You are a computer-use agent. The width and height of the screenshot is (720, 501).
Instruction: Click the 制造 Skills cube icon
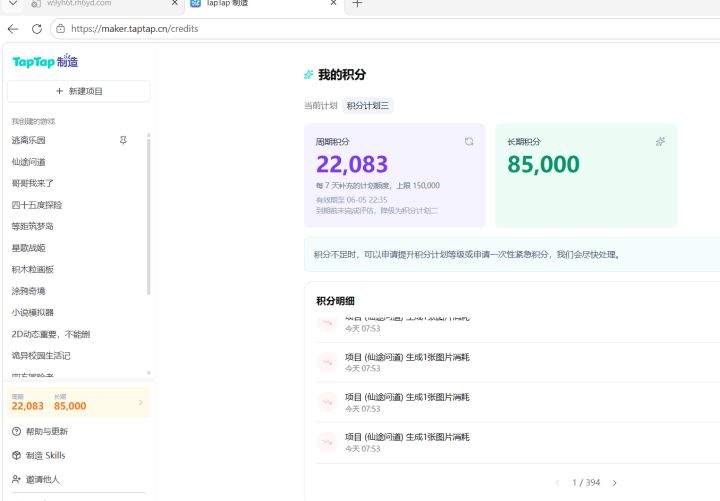pos(17,456)
